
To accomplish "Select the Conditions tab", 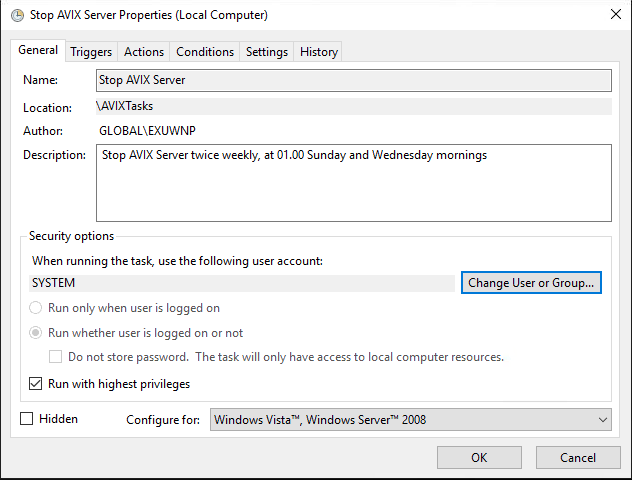I will [x=205, y=52].
